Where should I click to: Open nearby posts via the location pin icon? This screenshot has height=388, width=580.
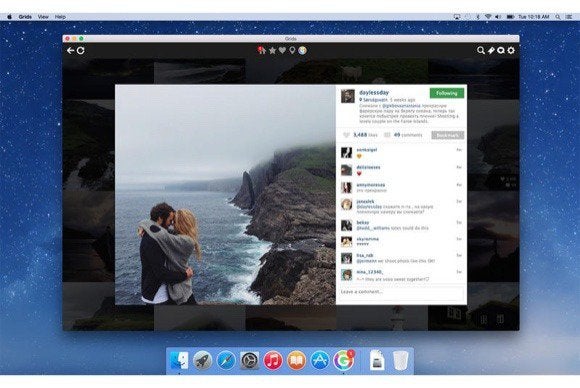point(292,50)
